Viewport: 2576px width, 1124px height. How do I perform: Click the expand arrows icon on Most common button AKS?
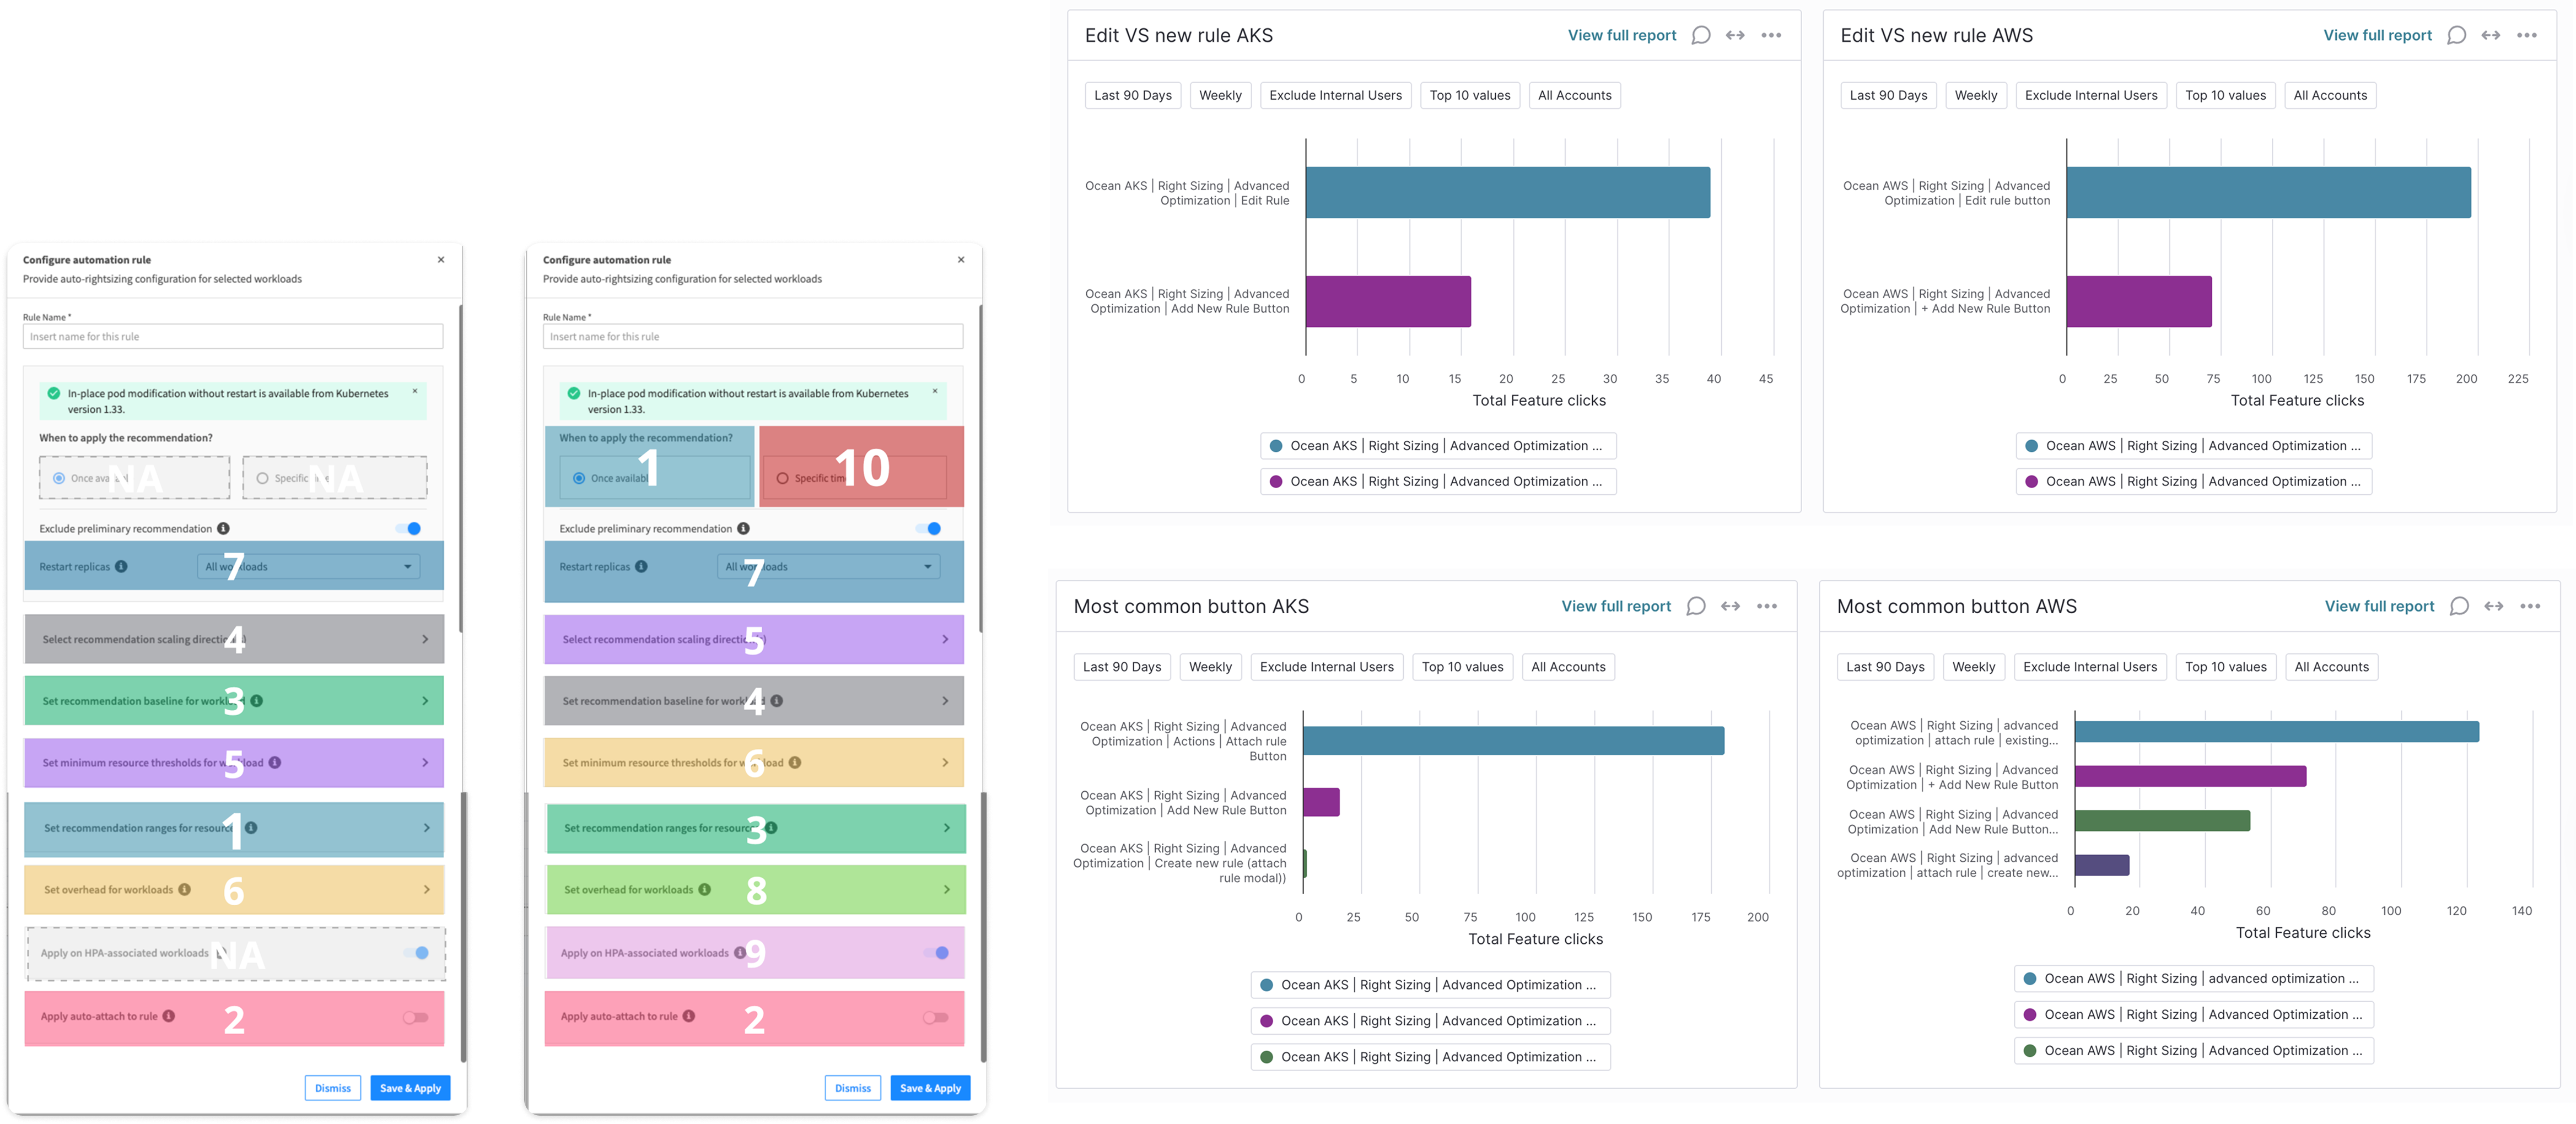[1731, 606]
